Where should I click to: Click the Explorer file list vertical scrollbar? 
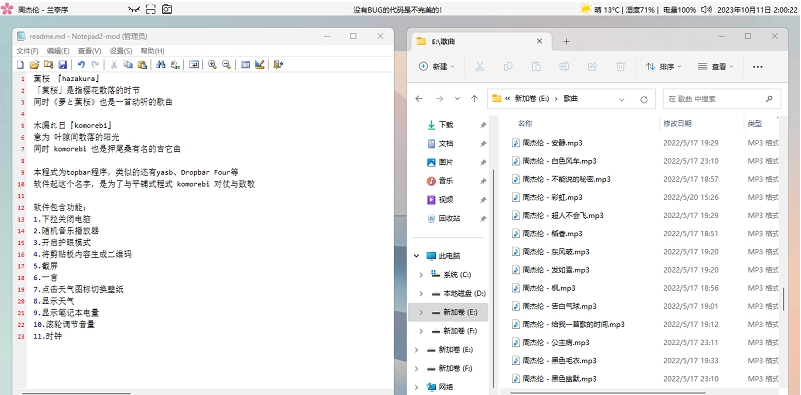pyautogui.click(x=783, y=299)
